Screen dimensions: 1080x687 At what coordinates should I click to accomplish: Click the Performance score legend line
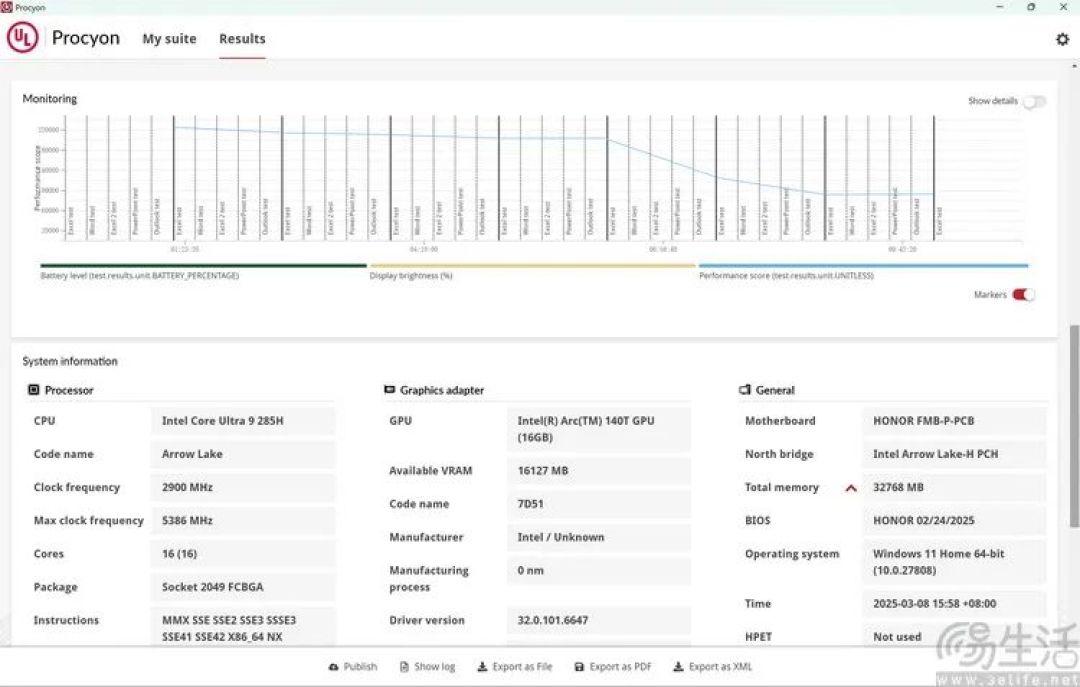pos(864,265)
